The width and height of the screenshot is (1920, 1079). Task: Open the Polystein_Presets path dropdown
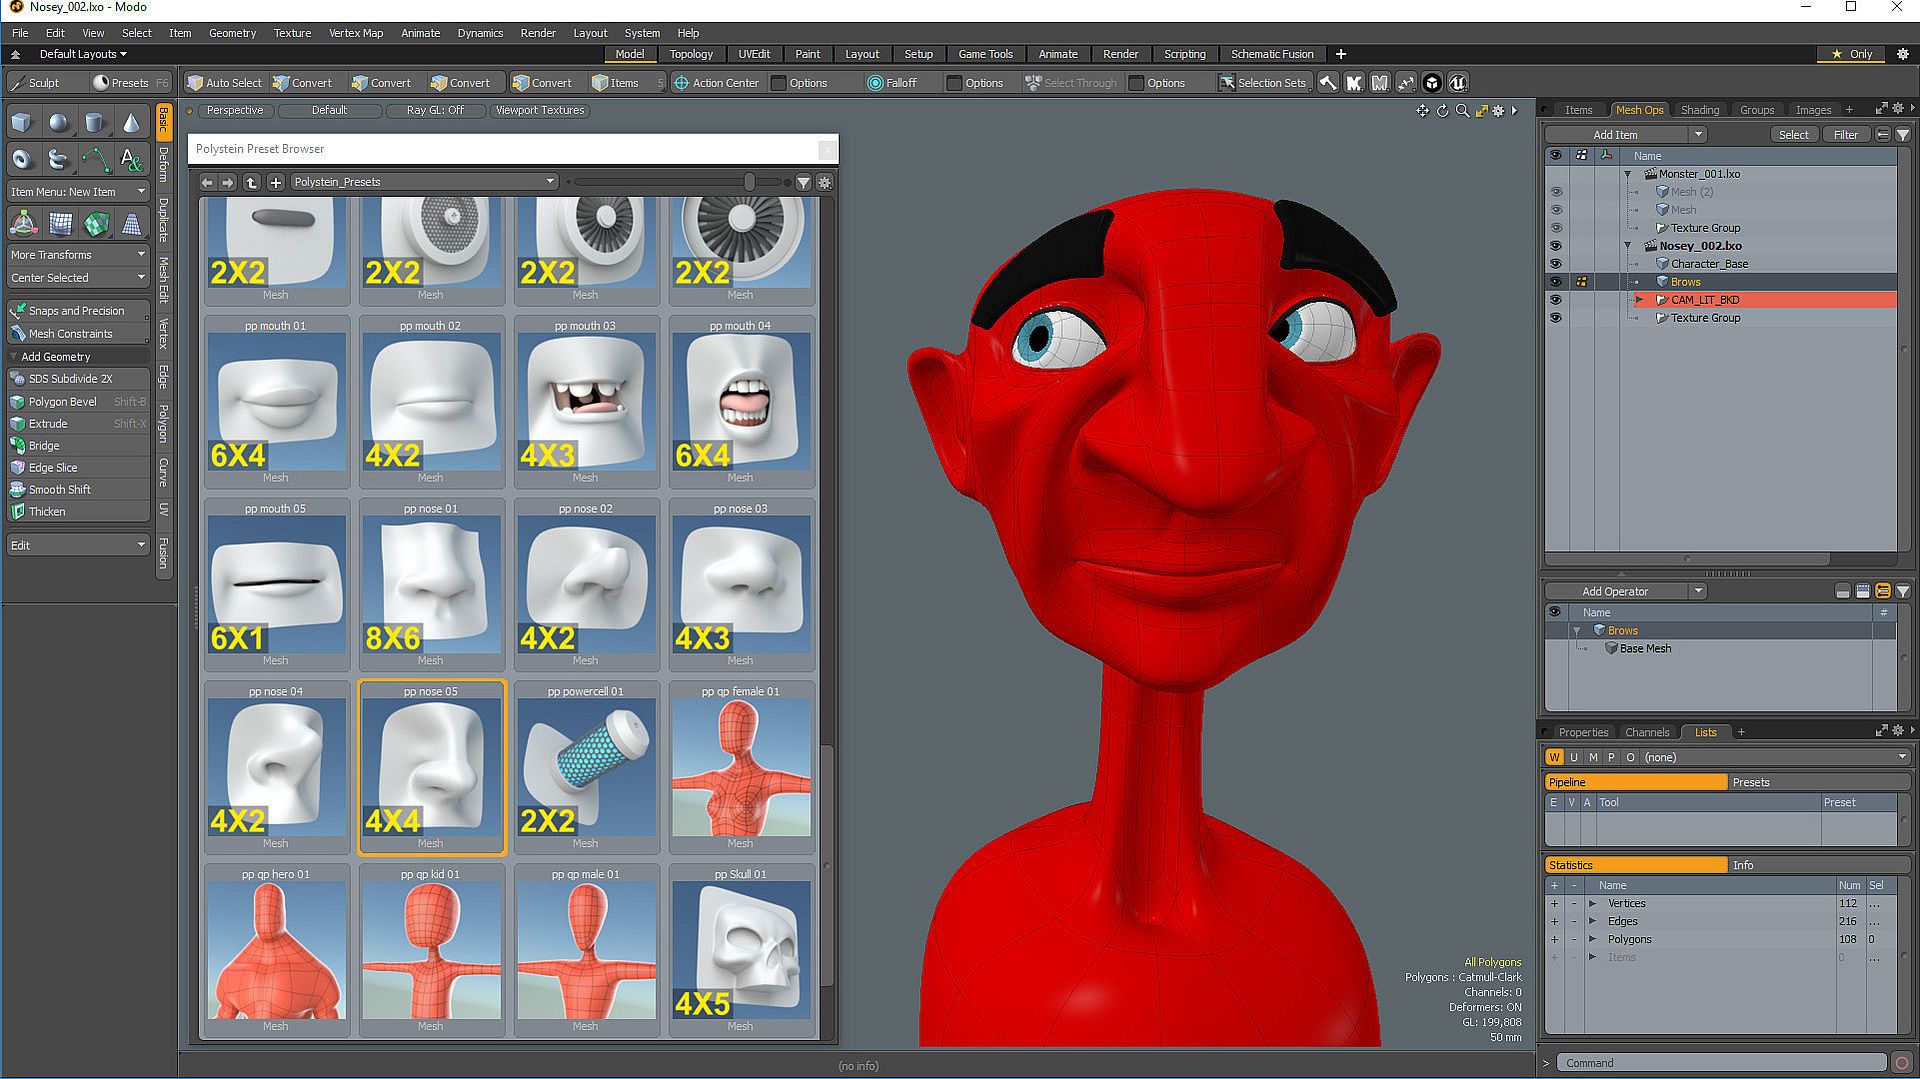424,182
